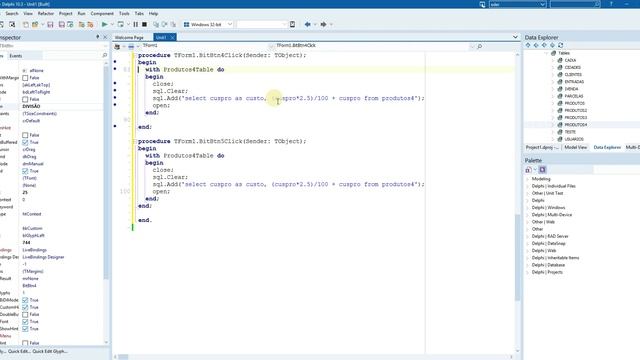
Task: Click the blue Back navigation arrow
Action: (307, 24)
